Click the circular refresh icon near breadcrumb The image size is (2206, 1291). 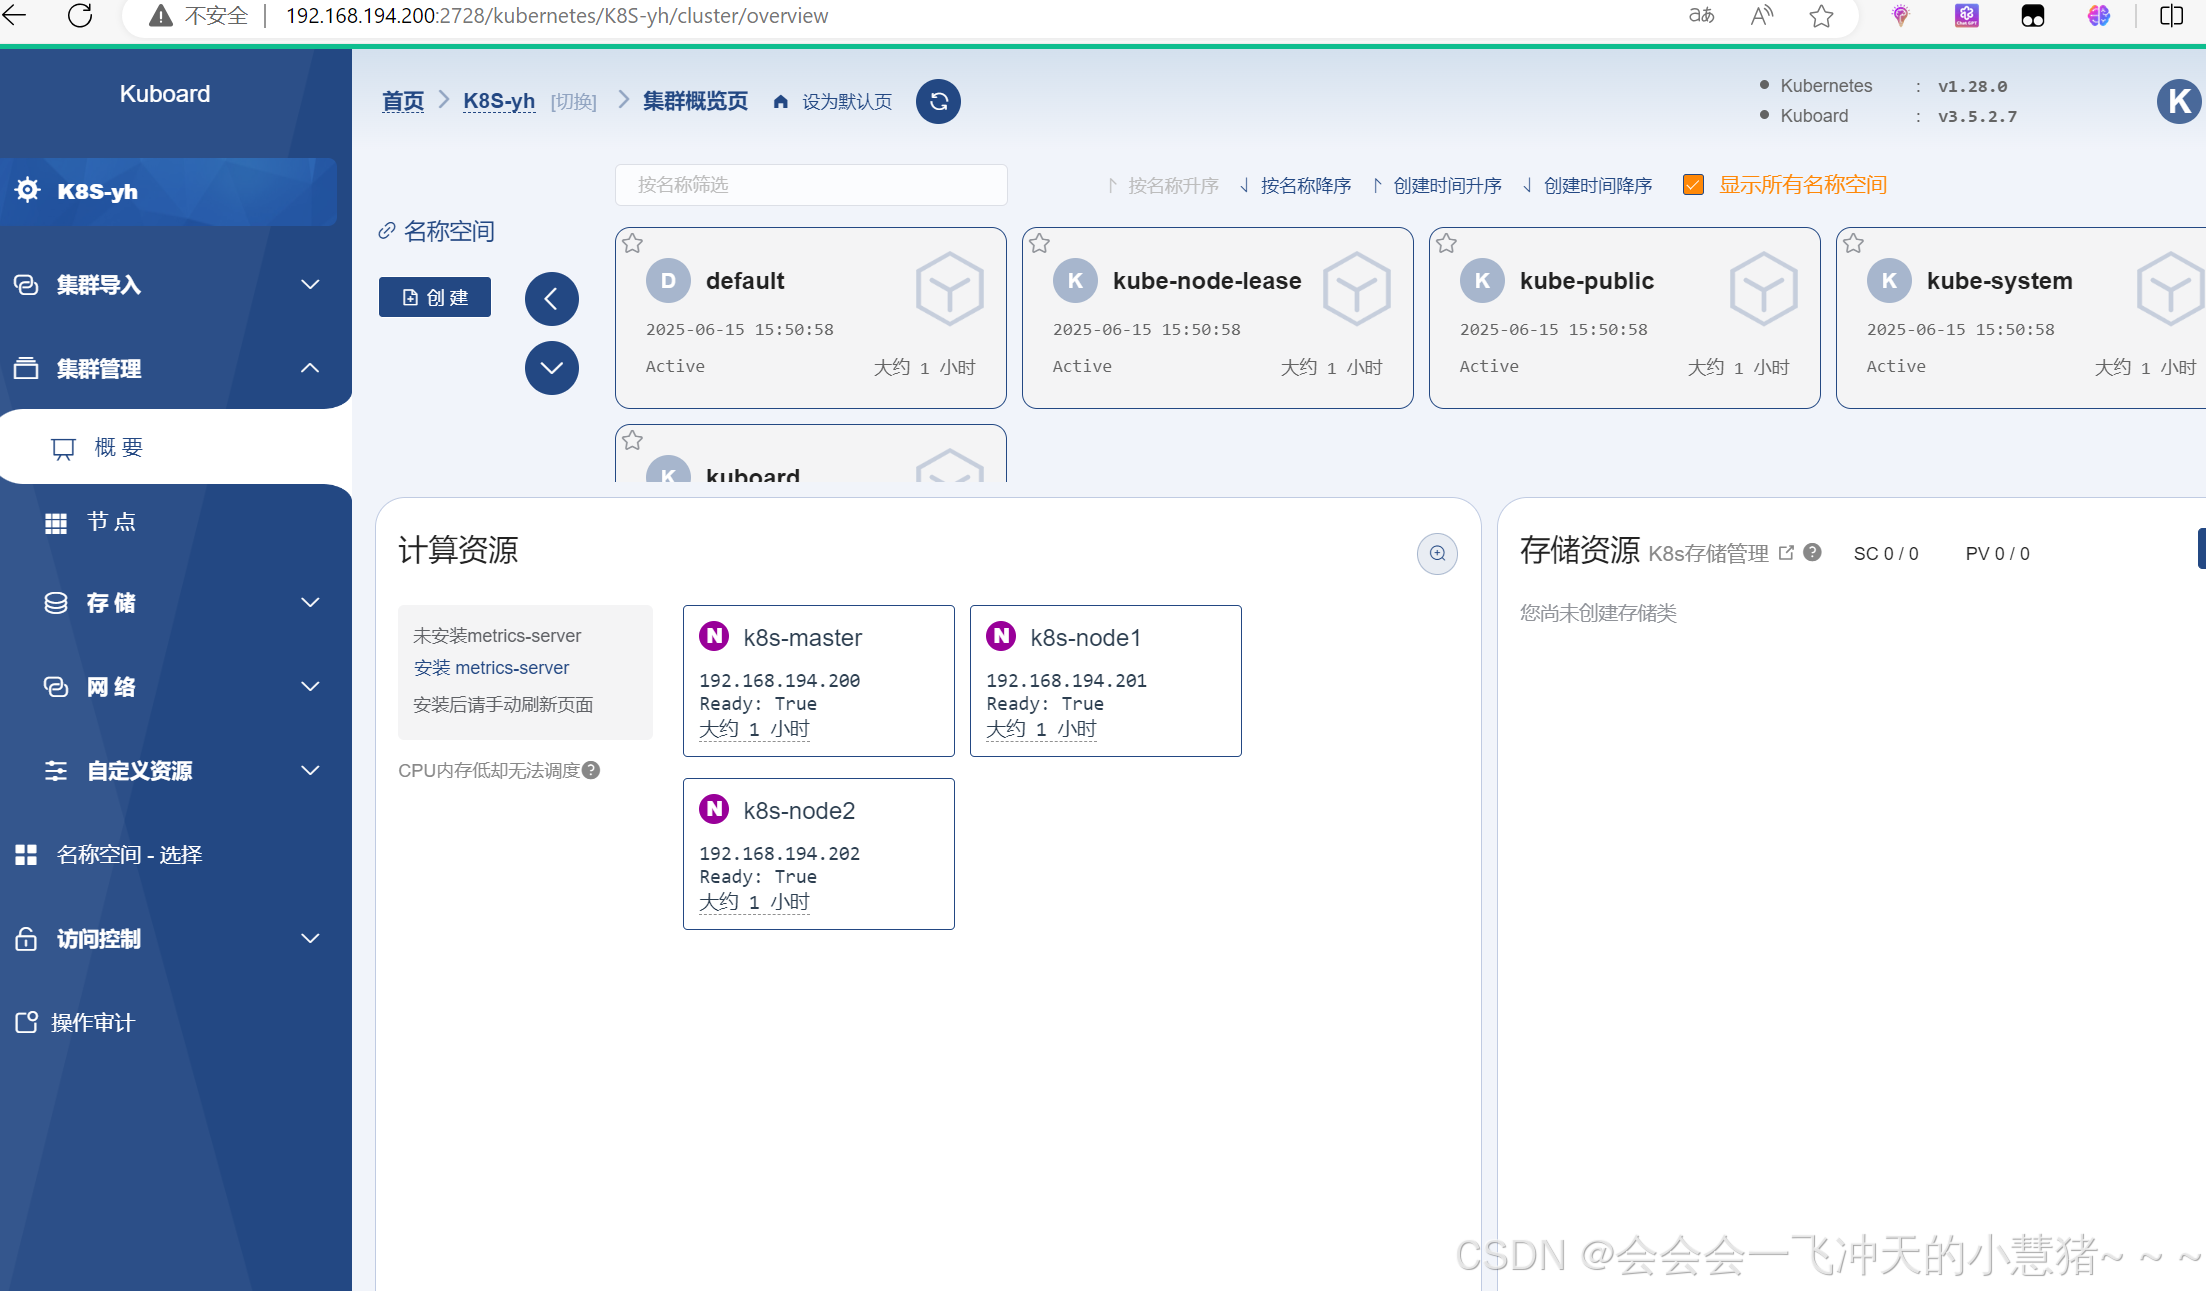click(938, 101)
